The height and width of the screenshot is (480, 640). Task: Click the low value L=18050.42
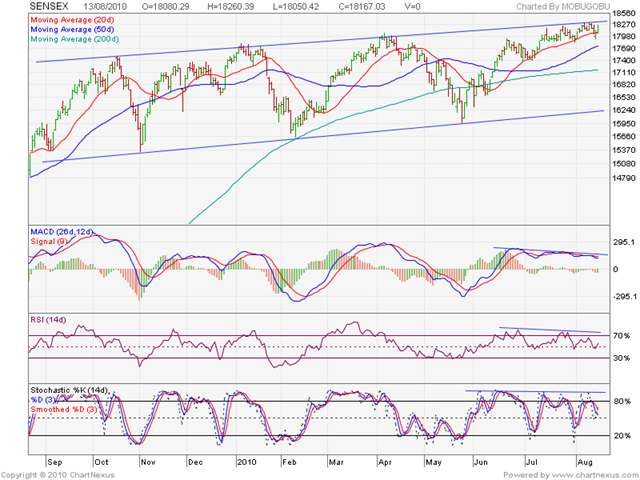point(296,7)
